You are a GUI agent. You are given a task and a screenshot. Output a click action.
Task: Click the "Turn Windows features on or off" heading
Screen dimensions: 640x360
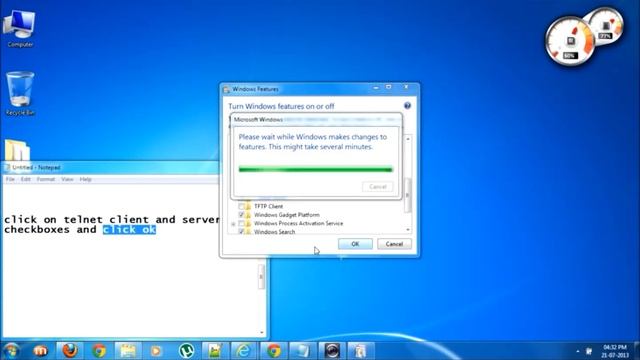pyautogui.click(x=281, y=106)
